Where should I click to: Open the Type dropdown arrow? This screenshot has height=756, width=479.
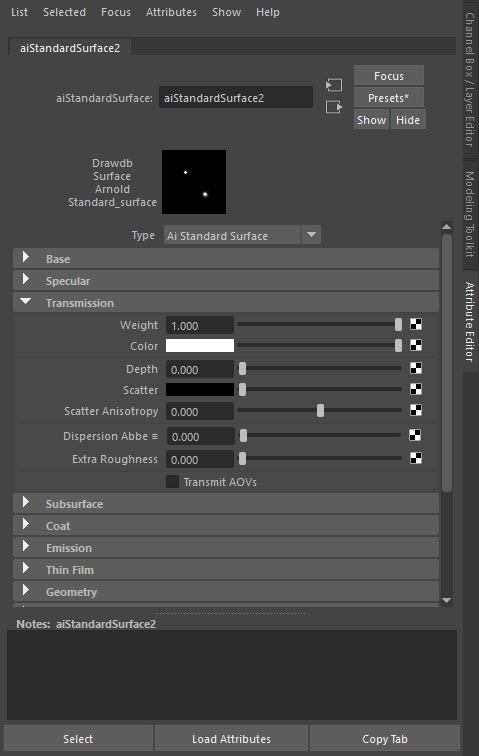click(311, 235)
